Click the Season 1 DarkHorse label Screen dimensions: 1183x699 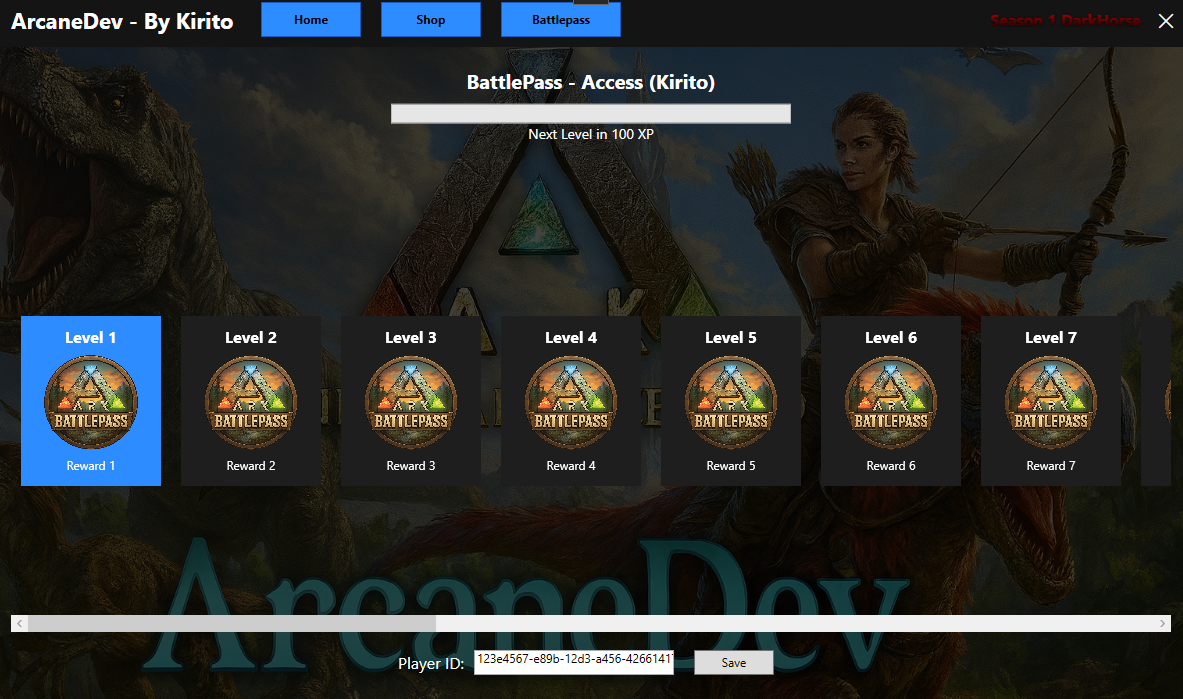pyautogui.click(x=1064, y=20)
